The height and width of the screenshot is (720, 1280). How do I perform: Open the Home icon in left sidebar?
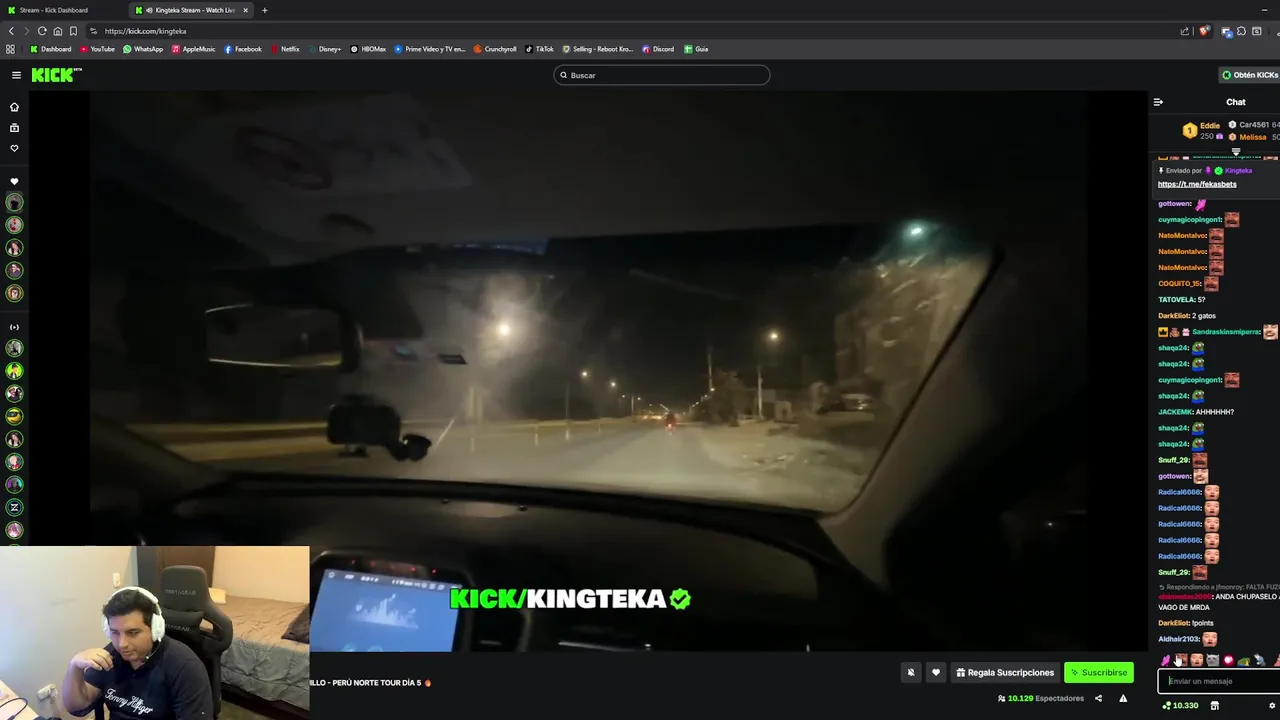tap(14, 107)
